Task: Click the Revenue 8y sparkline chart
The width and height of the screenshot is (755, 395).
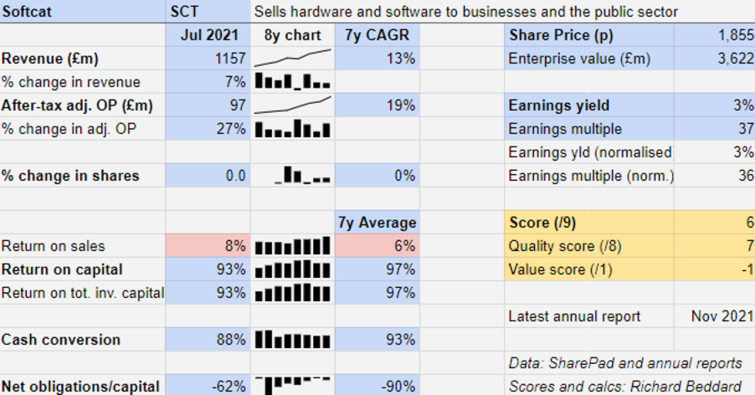Action: click(293, 58)
